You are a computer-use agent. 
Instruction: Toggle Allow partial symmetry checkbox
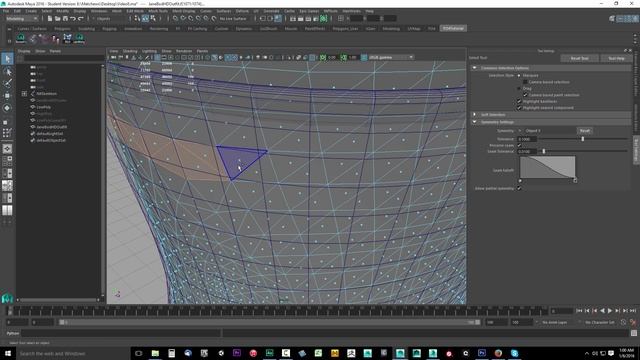coord(519,188)
